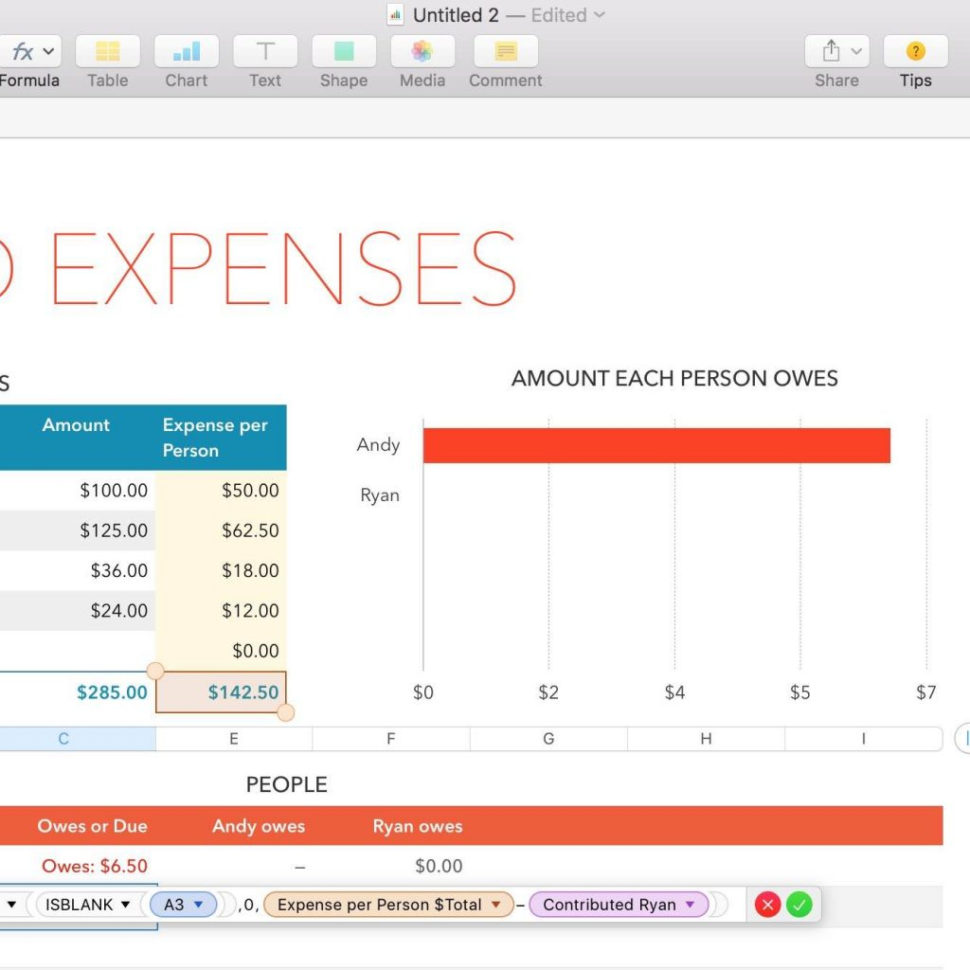This screenshot has height=970, width=970.
Task: Add a Comment
Action: [x=505, y=51]
